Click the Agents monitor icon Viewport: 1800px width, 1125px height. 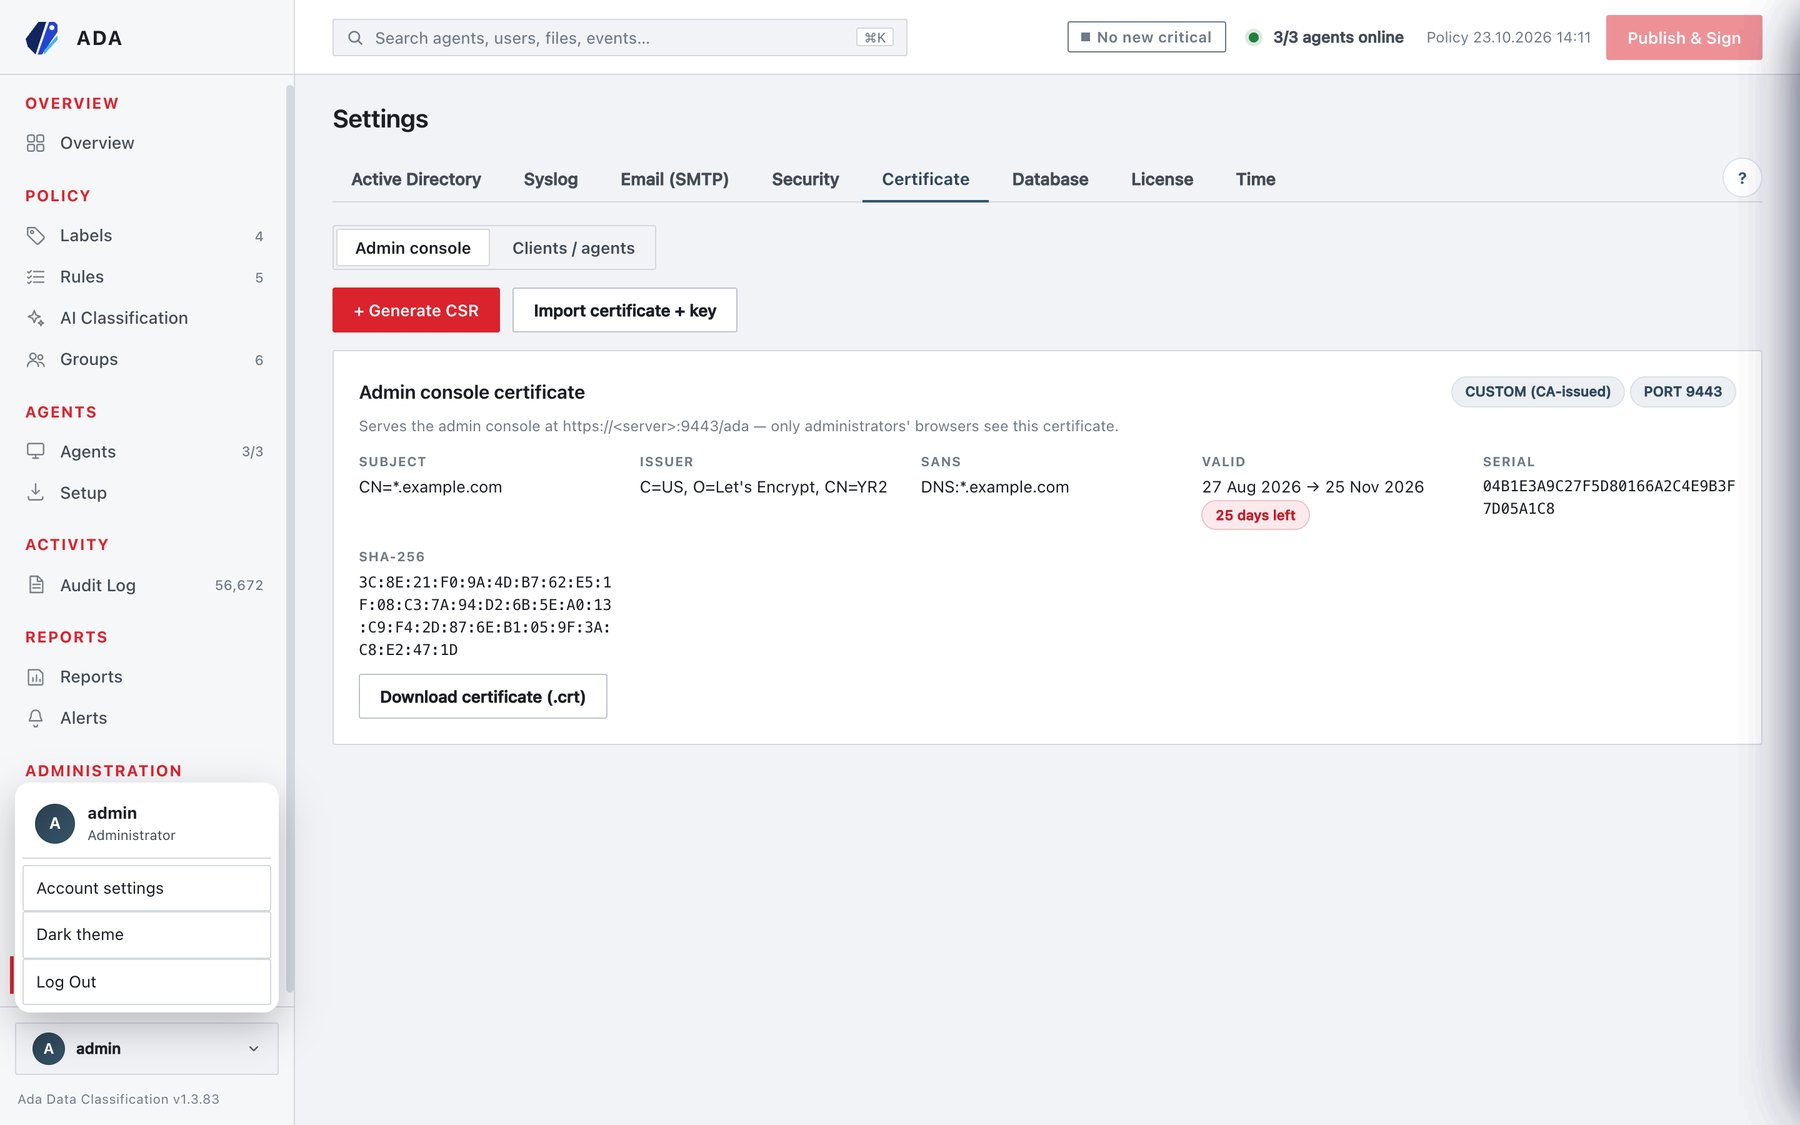pyautogui.click(x=36, y=451)
